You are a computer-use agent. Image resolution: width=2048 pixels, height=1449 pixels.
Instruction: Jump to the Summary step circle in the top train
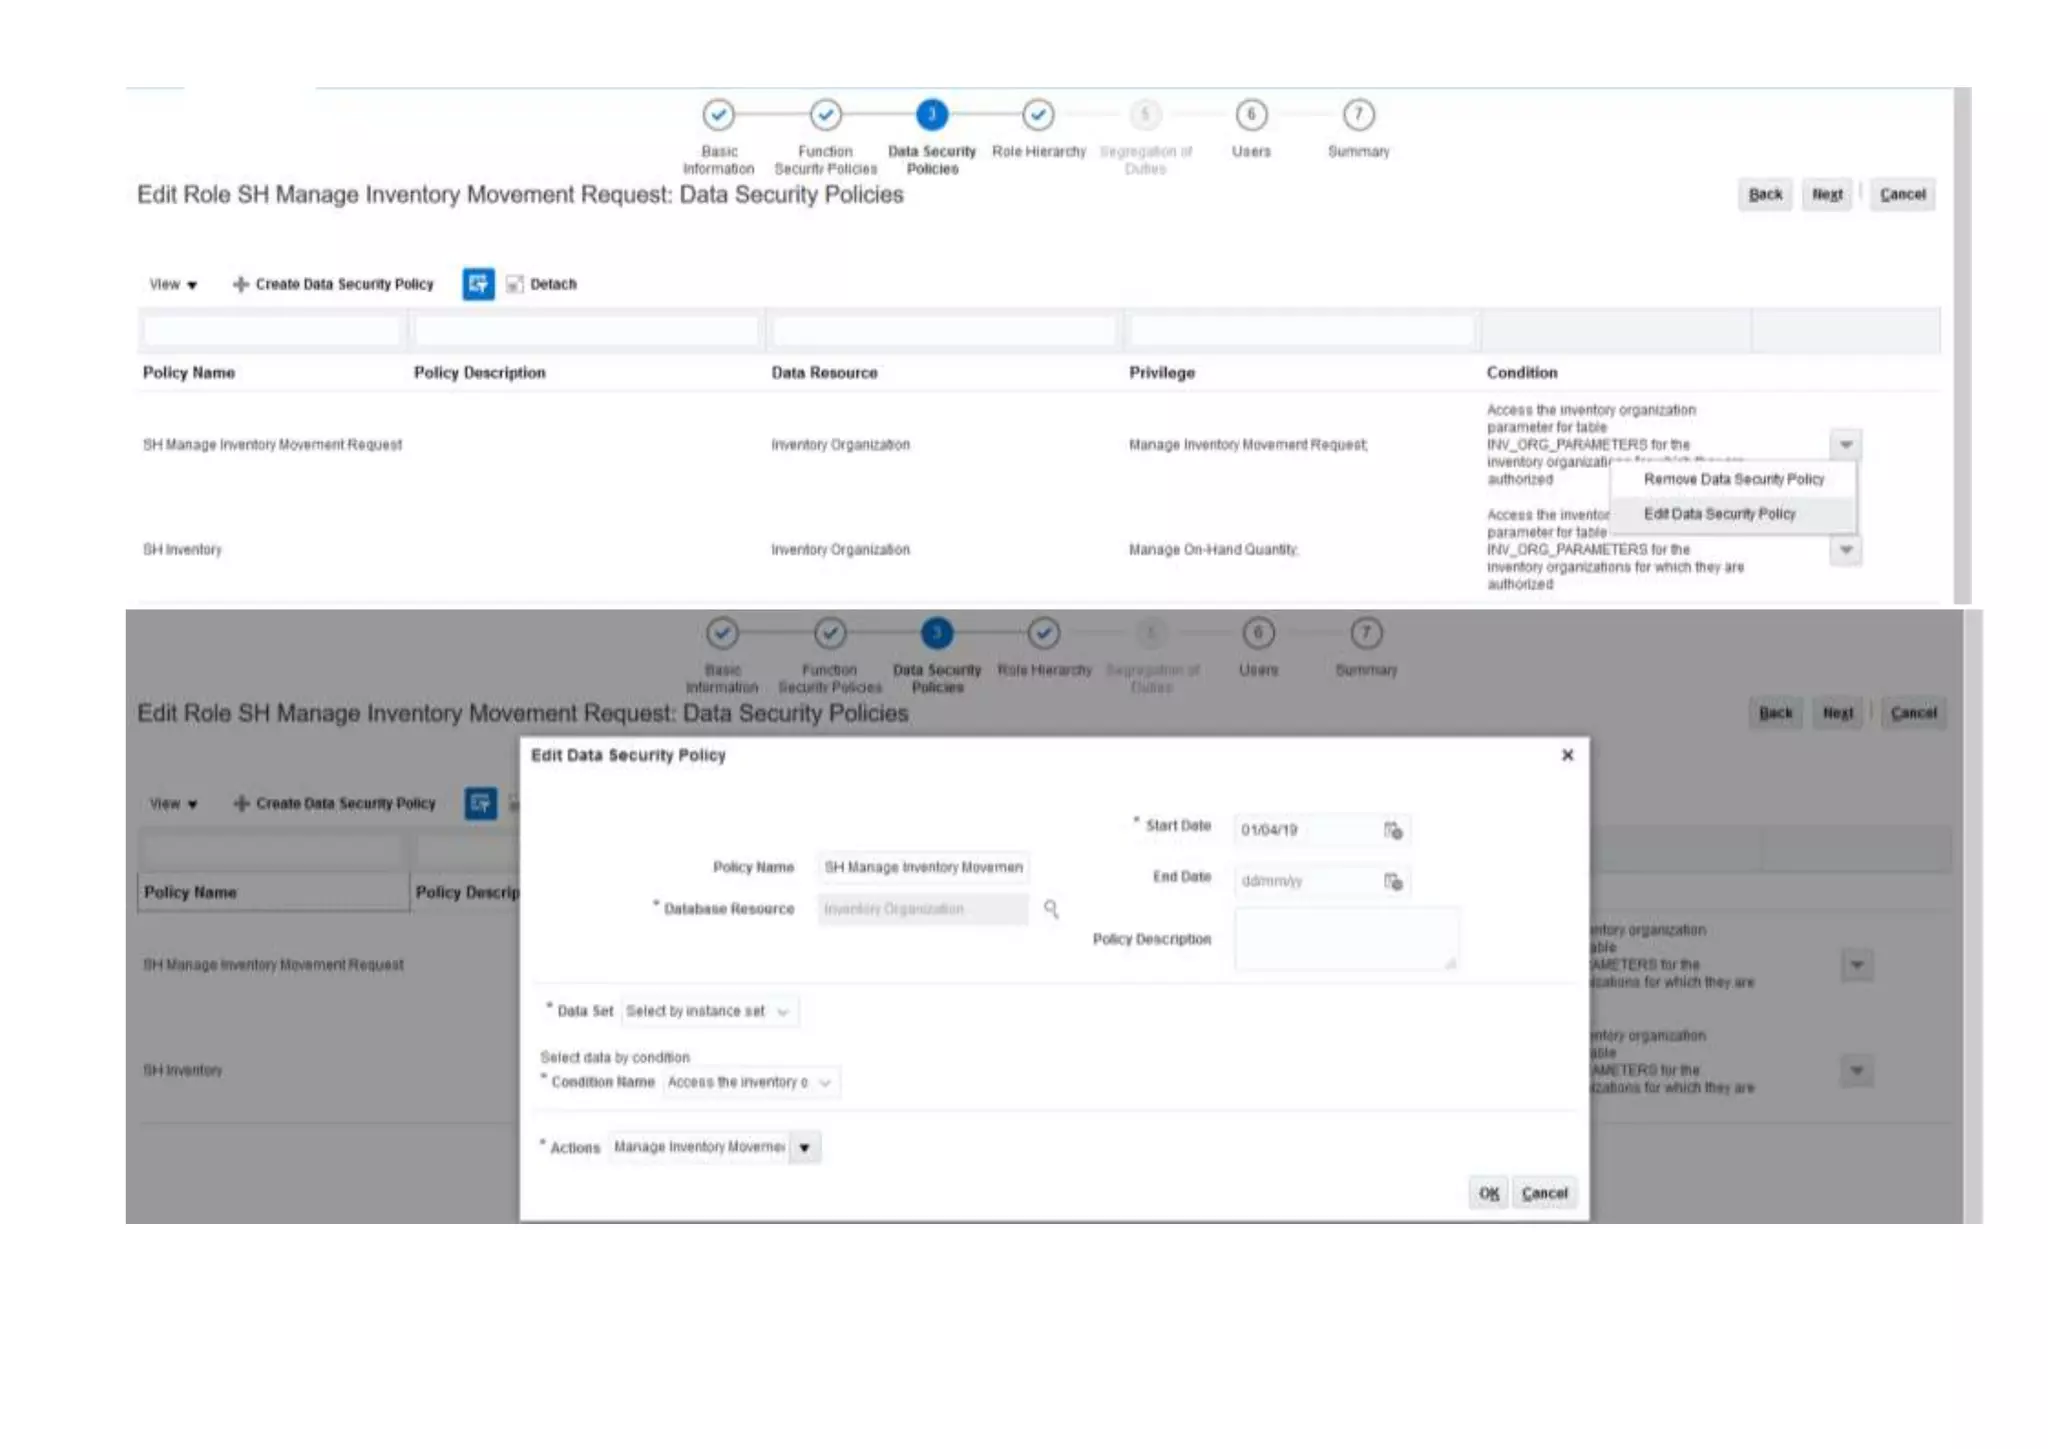click(x=1358, y=116)
